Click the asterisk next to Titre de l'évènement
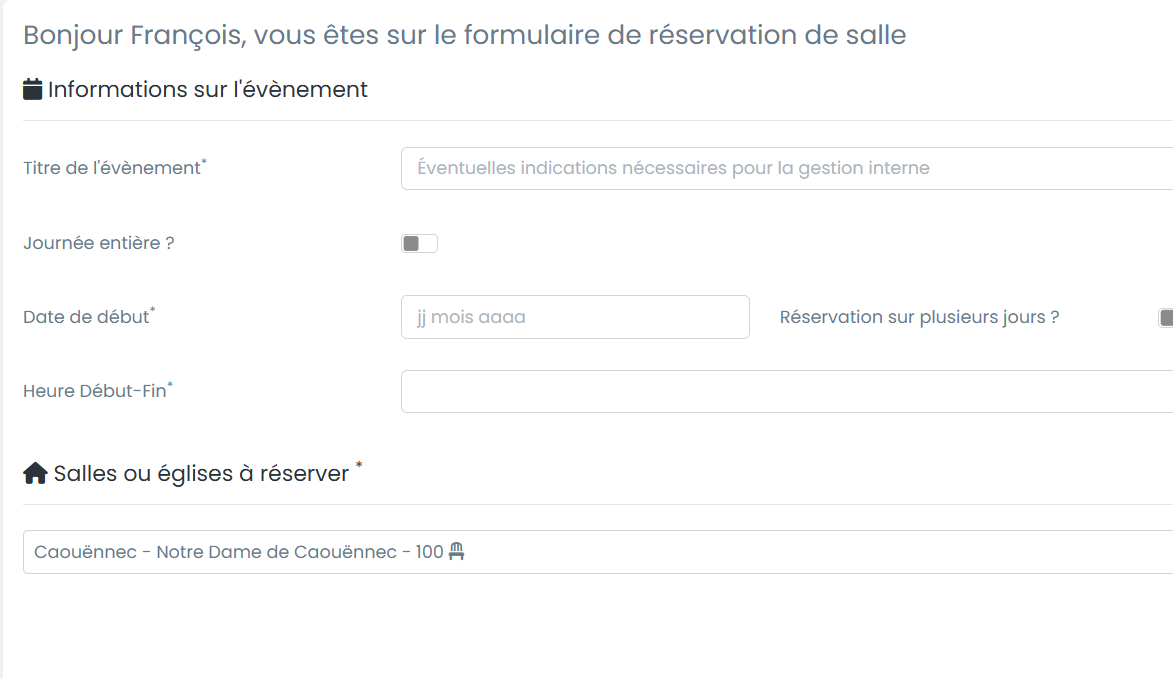Image resolution: width=1173 pixels, height=678 pixels. [205, 162]
